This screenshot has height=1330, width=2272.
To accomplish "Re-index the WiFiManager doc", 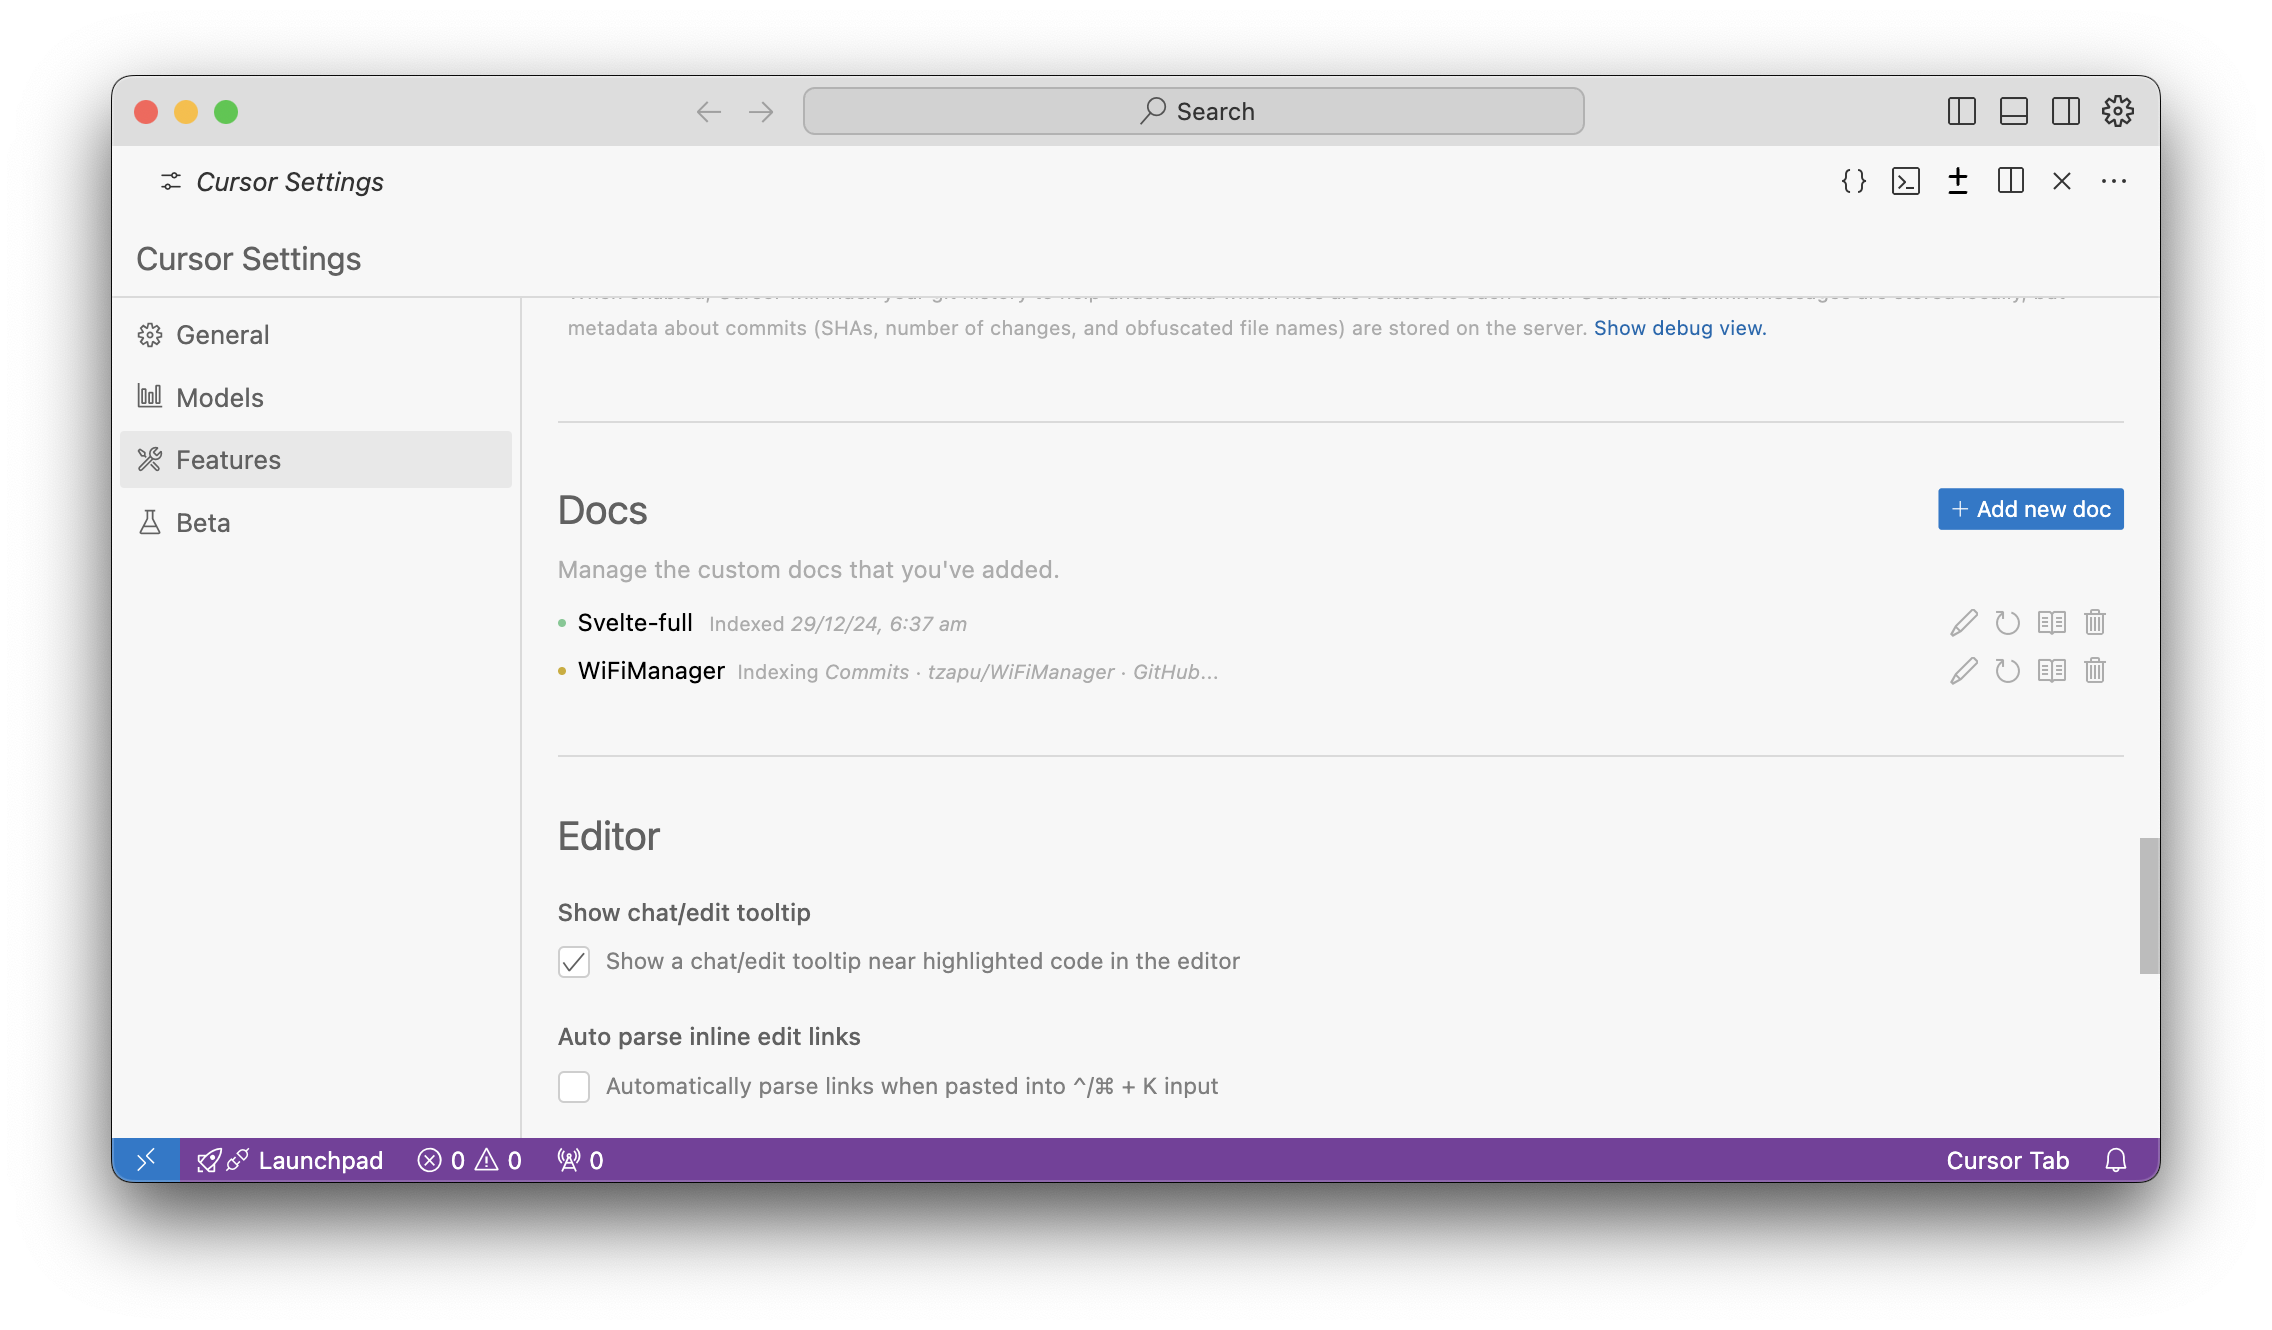I will pyautogui.click(x=2007, y=671).
